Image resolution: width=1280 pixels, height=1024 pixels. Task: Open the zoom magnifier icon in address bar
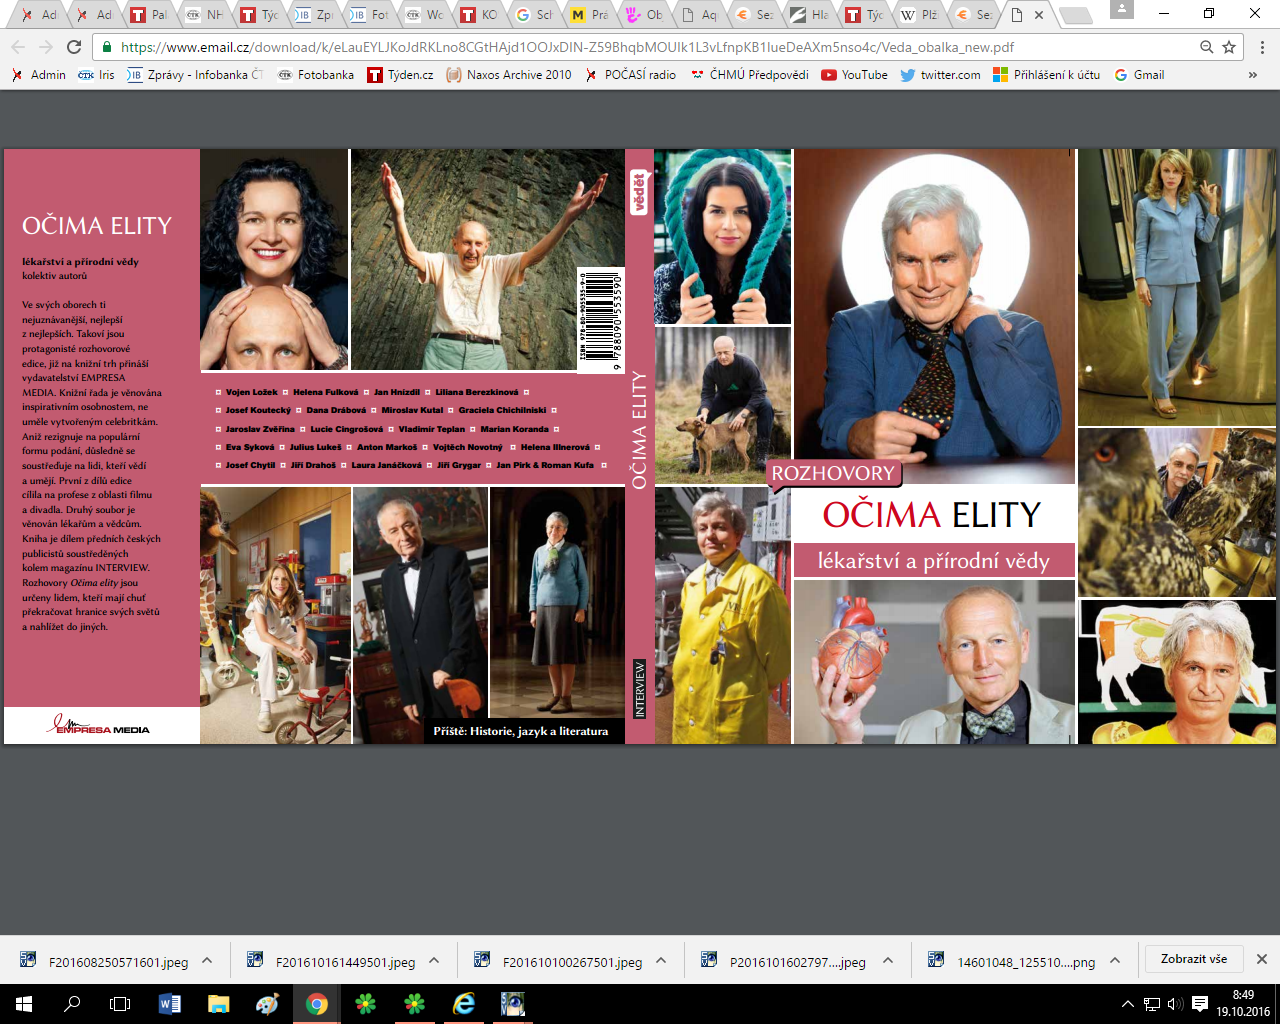[1207, 47]
